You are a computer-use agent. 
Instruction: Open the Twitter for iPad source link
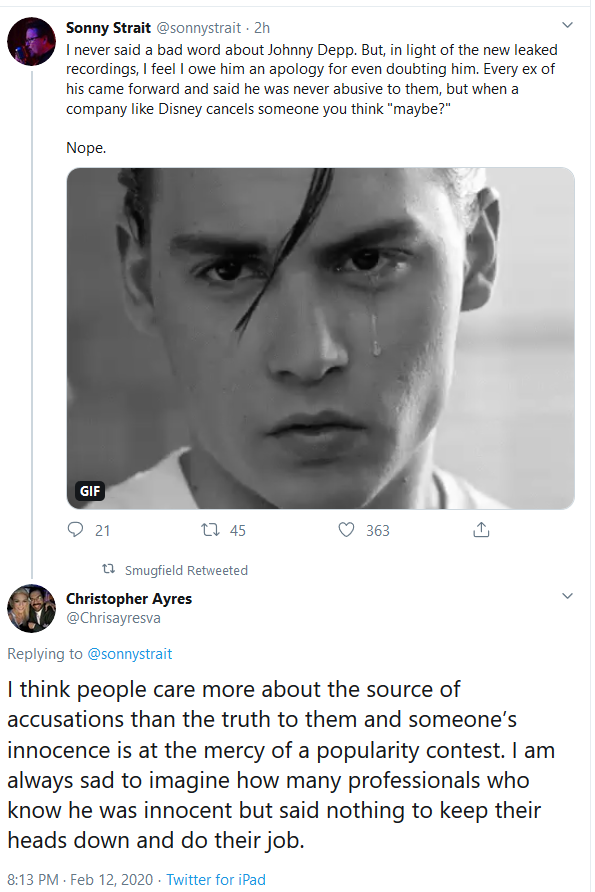point(216,879)
